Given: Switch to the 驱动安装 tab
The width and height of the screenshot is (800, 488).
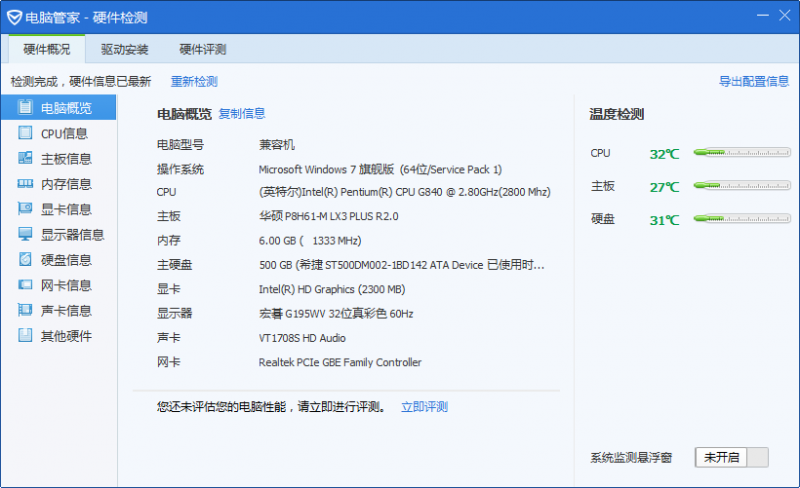Looking at the screenshot, I should coord(124,49).
